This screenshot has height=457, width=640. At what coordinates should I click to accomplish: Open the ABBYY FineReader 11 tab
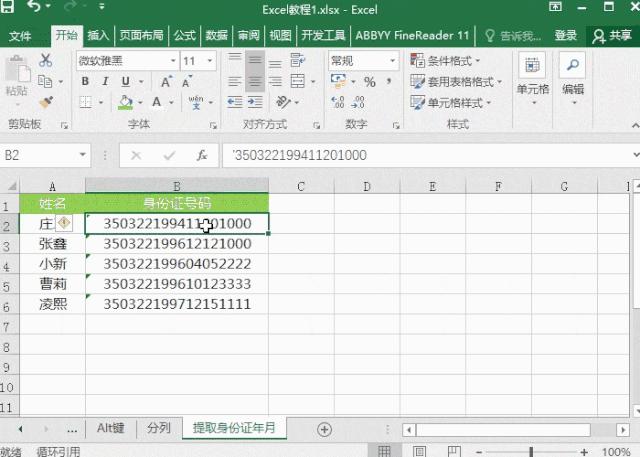(412, 35)
